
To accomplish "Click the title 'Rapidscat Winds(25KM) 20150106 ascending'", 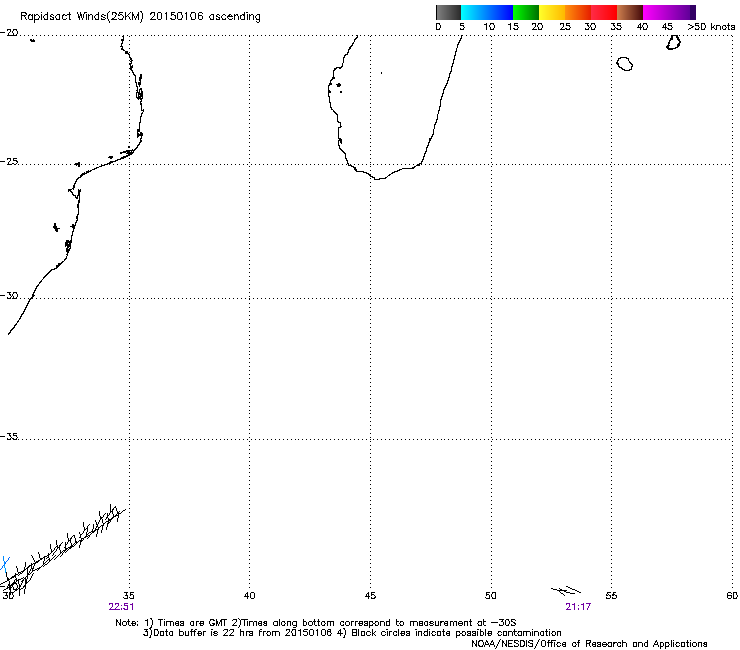I will coord(140,17).
